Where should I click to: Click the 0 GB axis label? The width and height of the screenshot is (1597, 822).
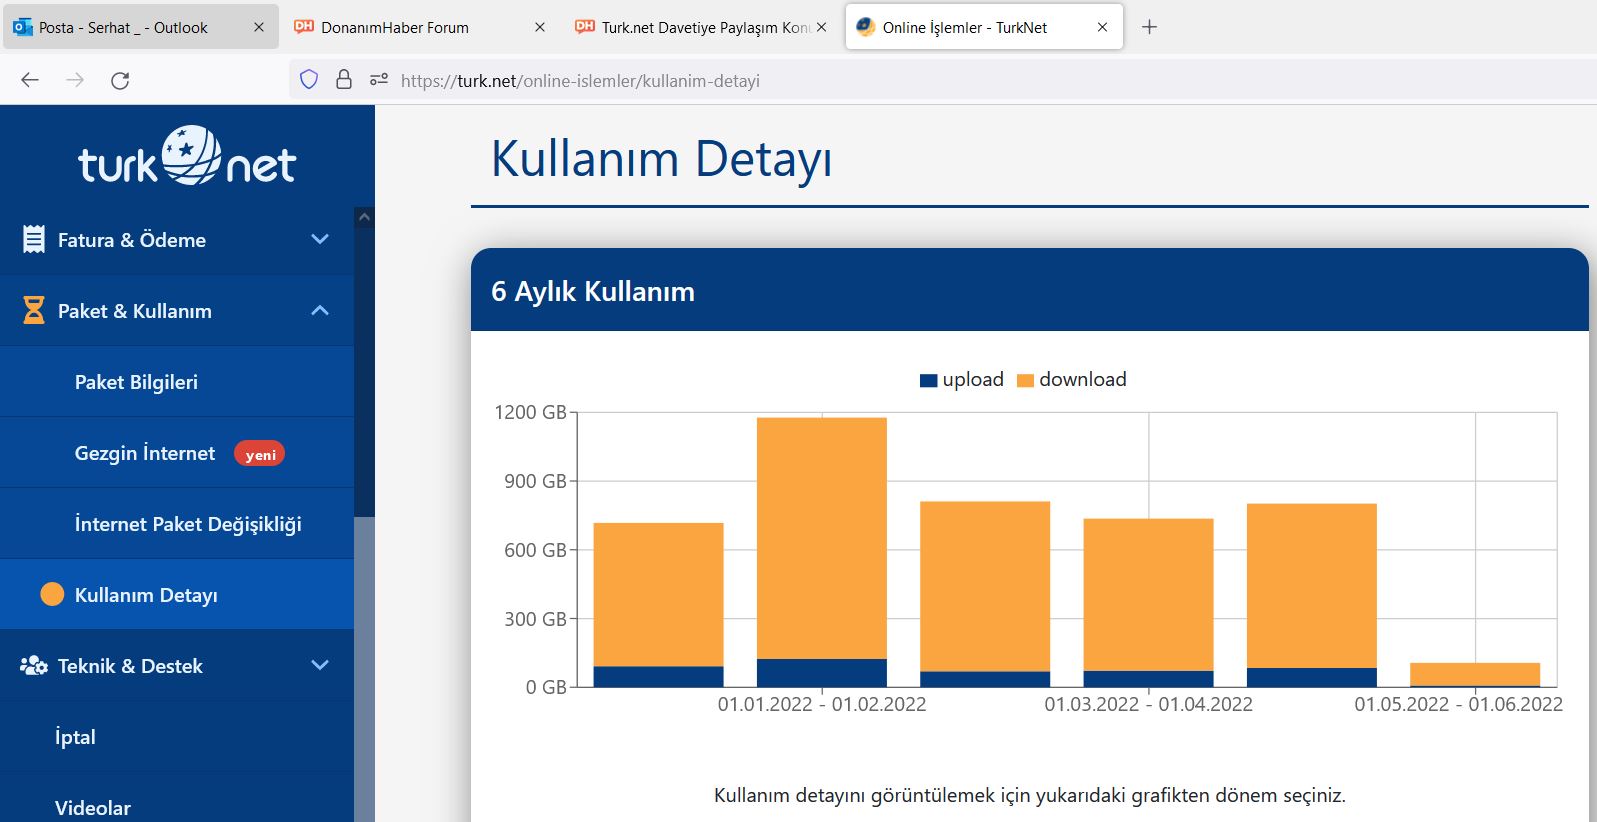point(546,687)
